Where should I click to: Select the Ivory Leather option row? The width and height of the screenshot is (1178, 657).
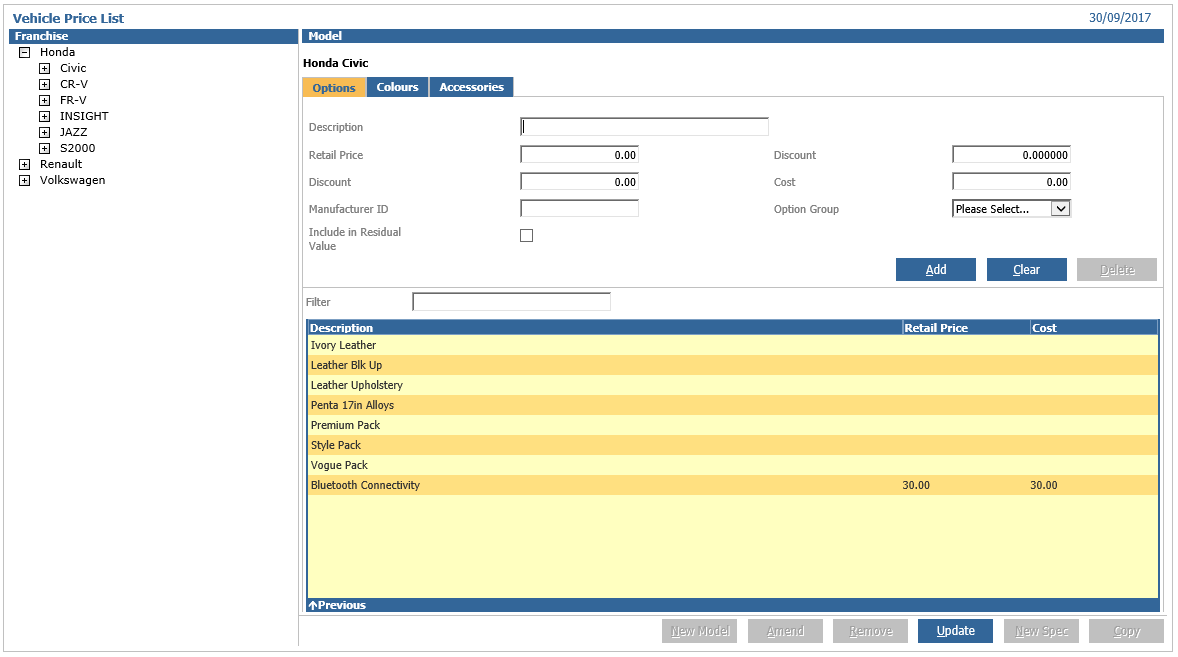(732, 345)
